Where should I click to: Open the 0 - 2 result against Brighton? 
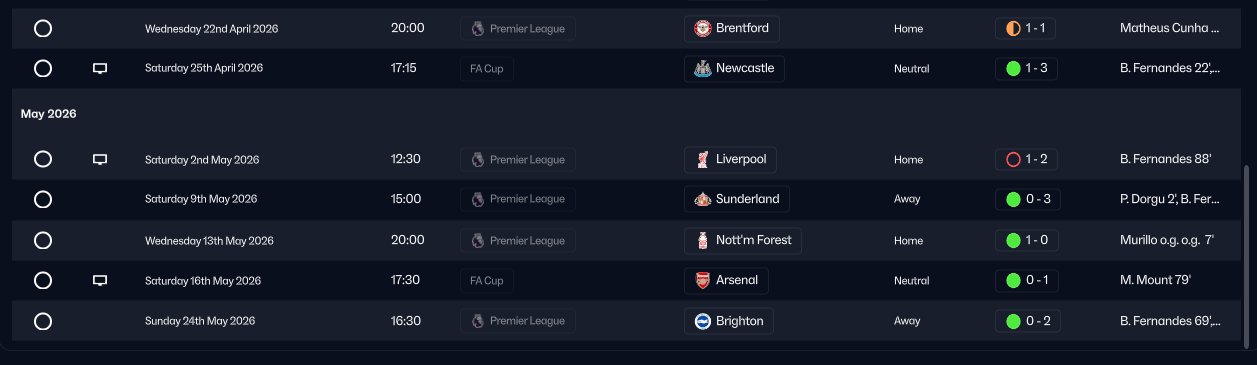coord(1028,321)
